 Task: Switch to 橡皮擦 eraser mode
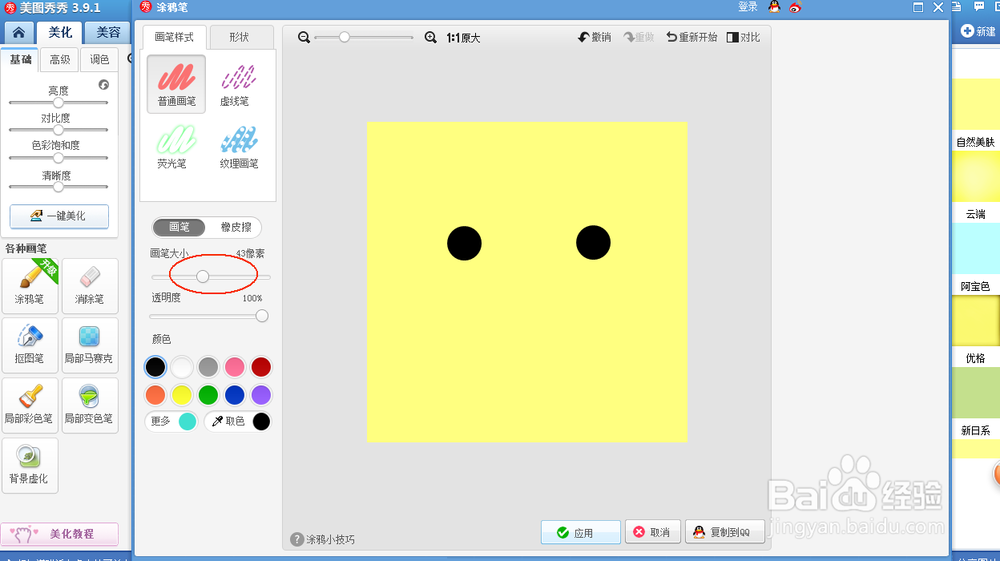click(x=235, y=227)
